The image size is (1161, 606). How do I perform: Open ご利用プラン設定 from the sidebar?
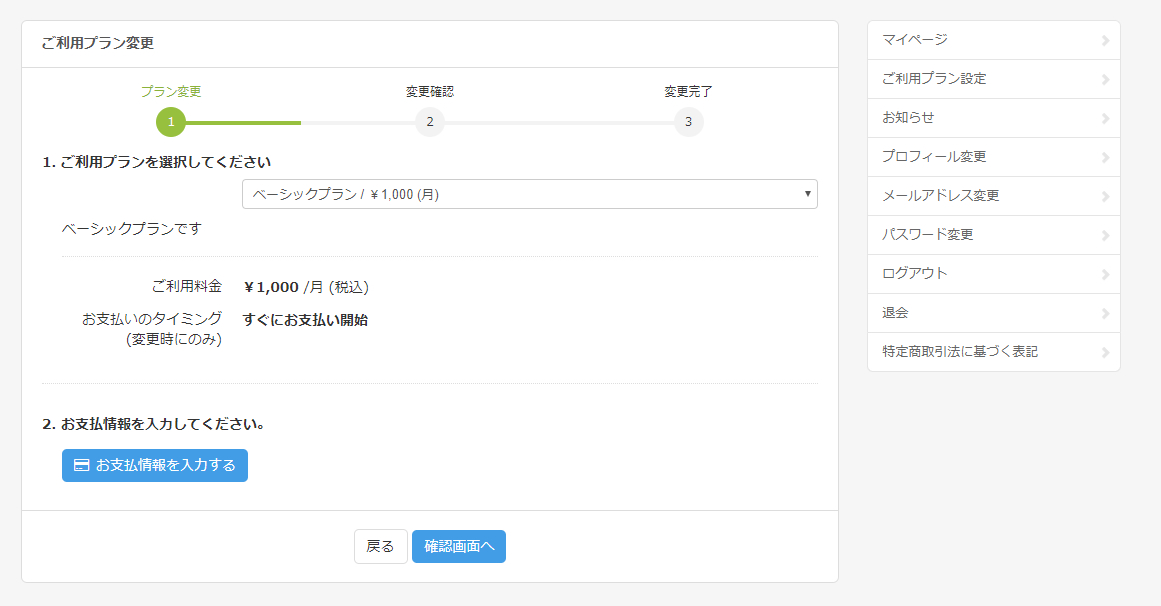[934, 79]
